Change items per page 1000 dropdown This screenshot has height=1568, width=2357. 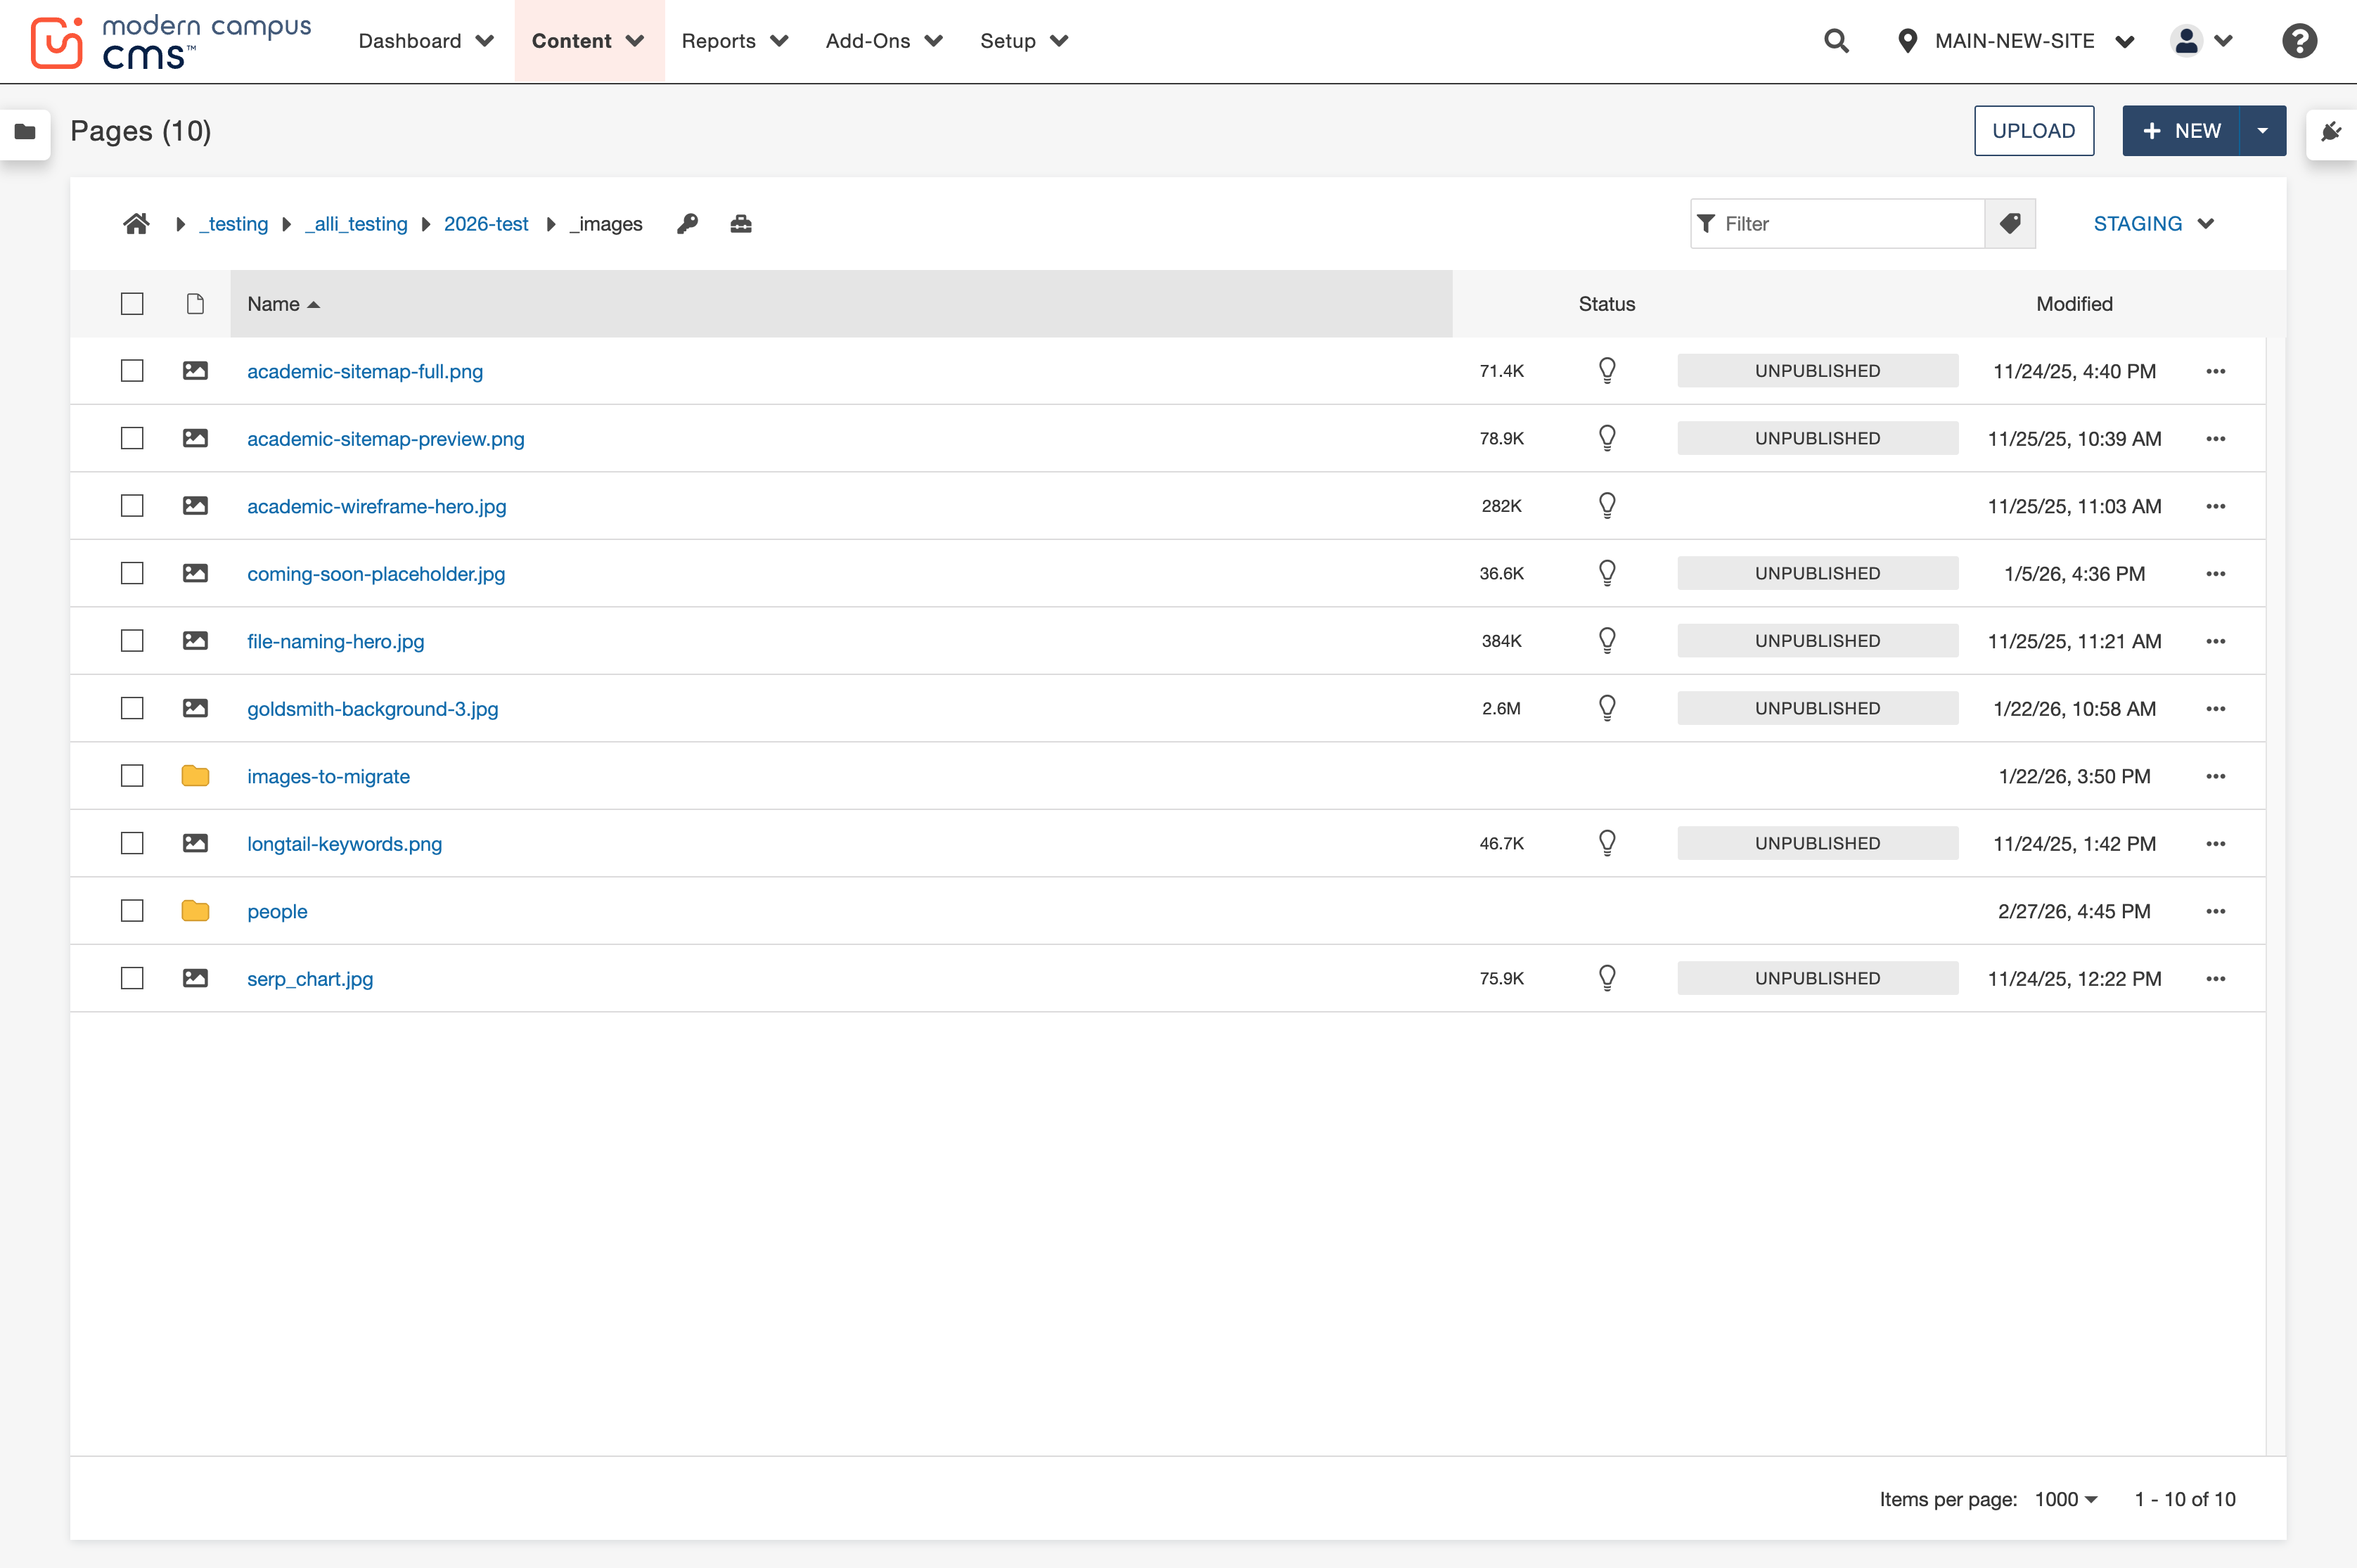click(2066, 1499)
